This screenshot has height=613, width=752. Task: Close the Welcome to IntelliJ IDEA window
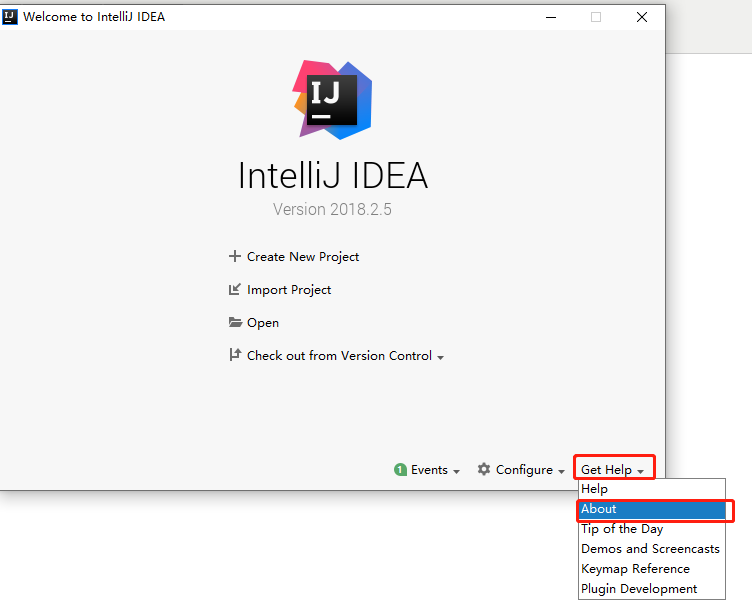pos(641,17)
